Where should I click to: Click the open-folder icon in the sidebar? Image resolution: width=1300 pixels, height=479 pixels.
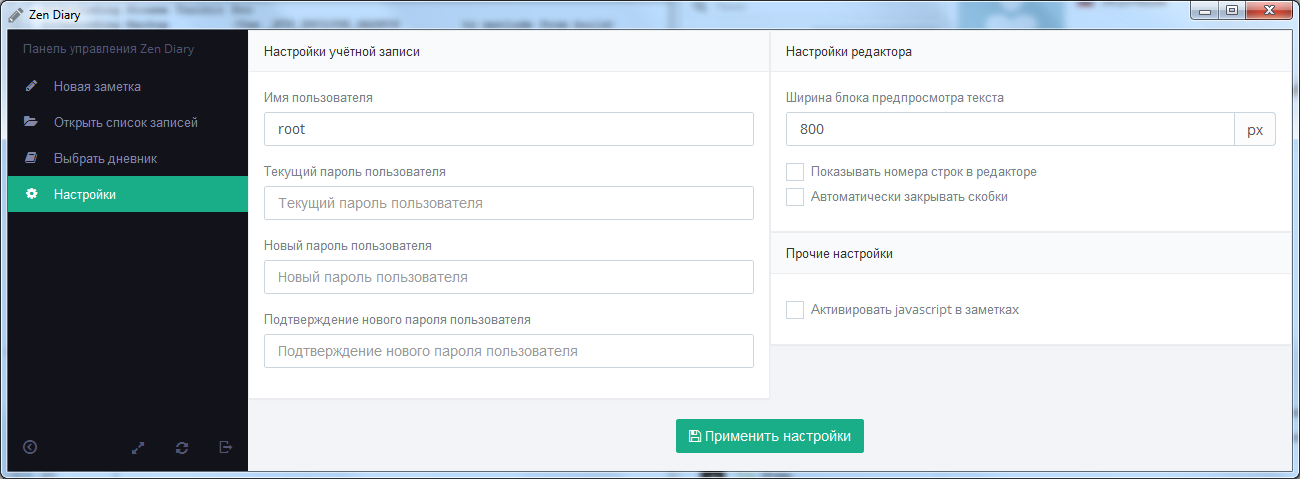(x=31, y=122)
